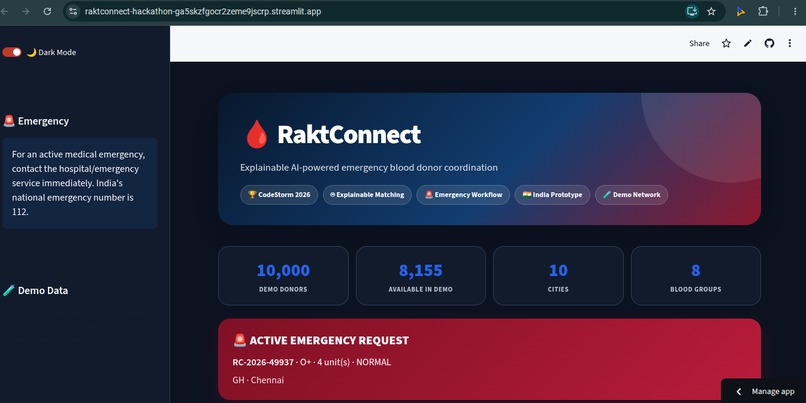Click request ID RC-2026-49937
The width and height of the screenshot is (806, 403).
point(263,362)
